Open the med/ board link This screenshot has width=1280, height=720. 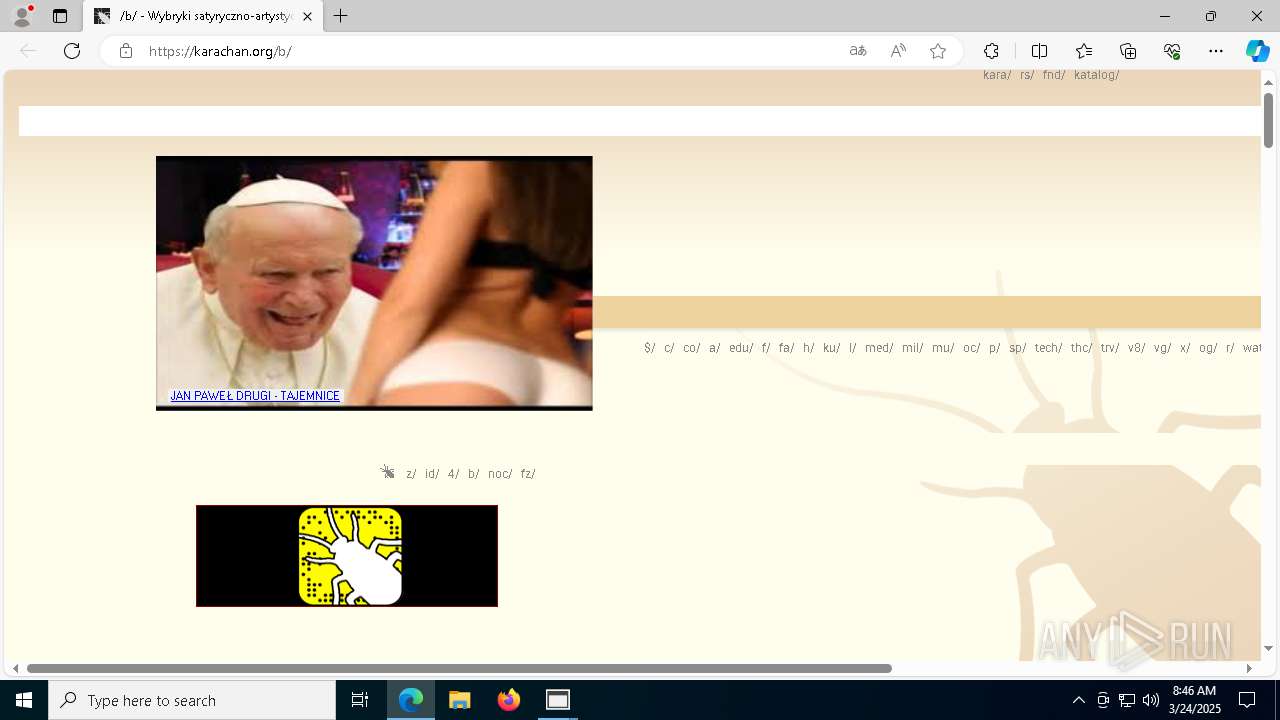click(x=879, y=348)
